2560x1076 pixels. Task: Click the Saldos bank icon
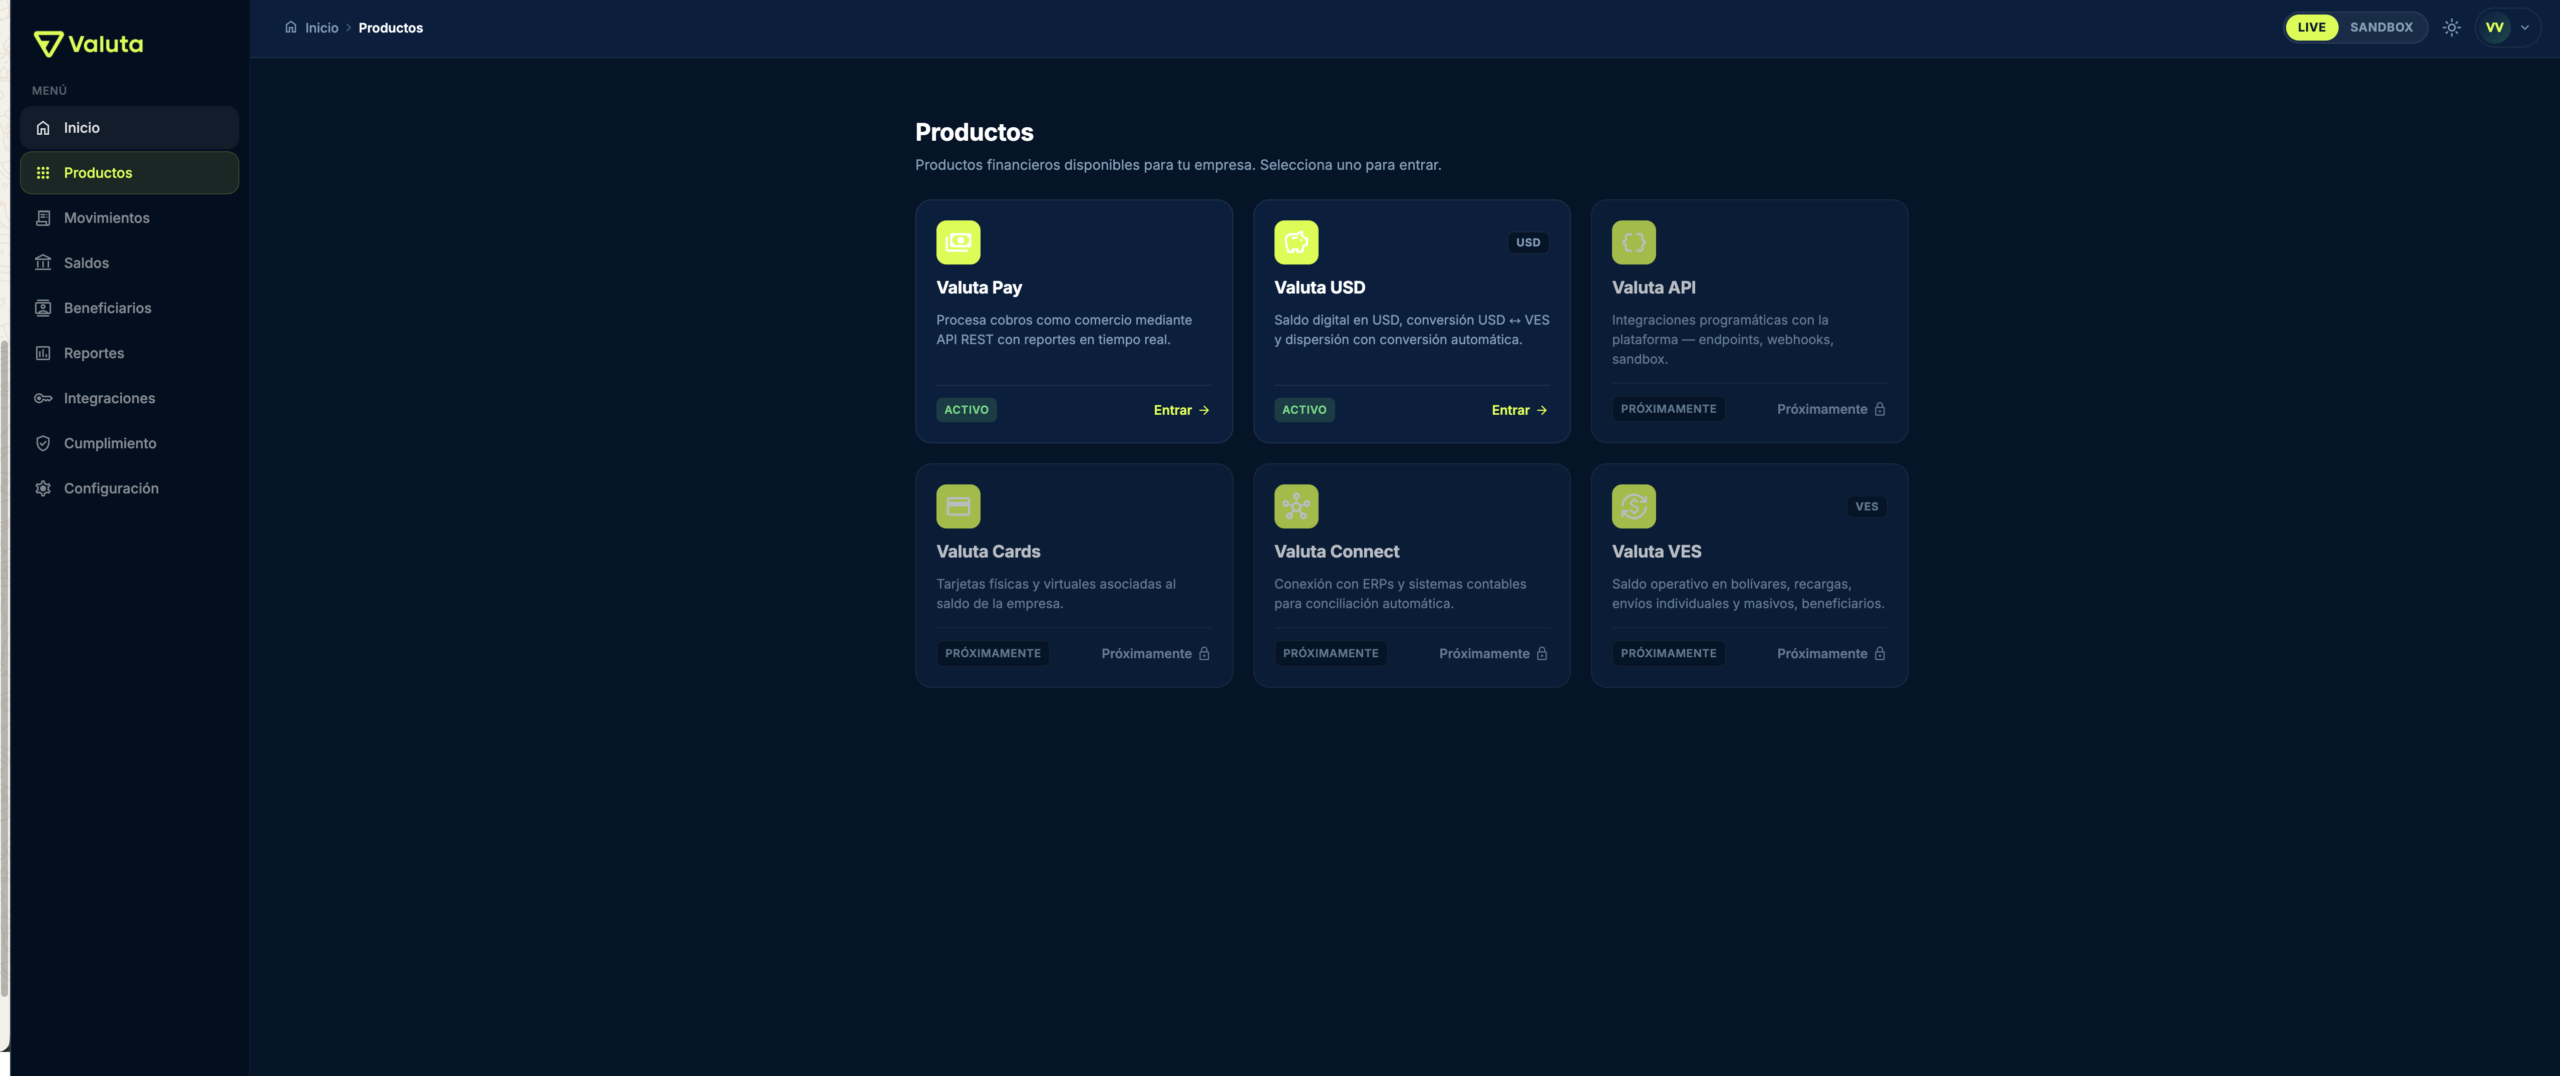click(43, 263)
